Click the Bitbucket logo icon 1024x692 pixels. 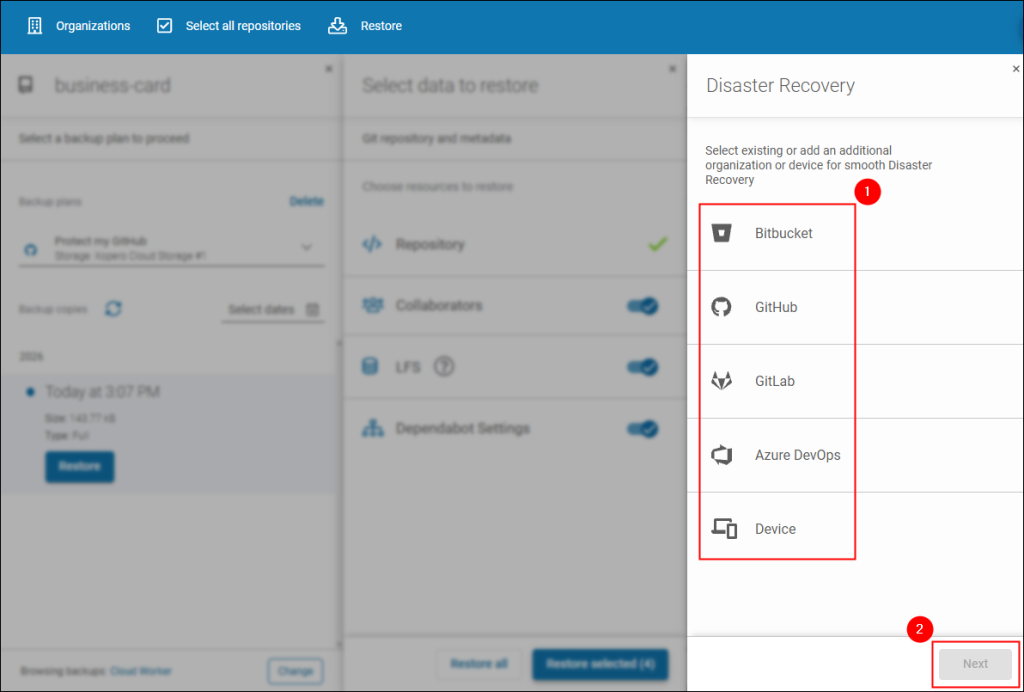click(722, 233)
